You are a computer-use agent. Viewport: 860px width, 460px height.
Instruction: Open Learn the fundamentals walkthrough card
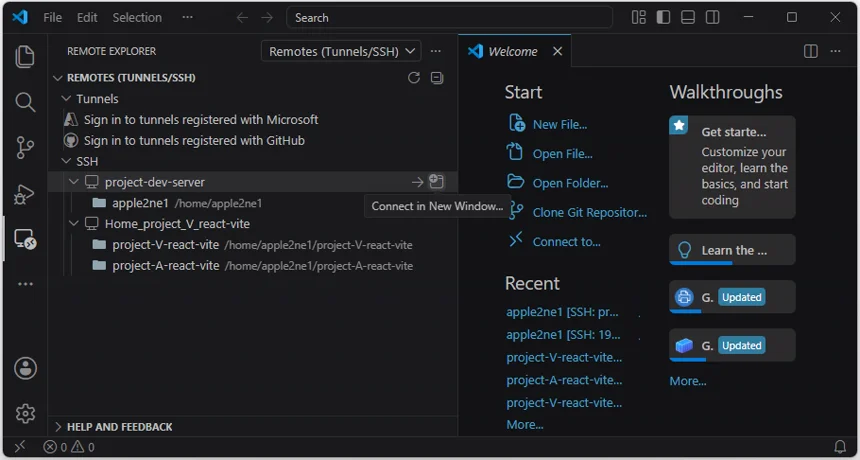pyautogui.click(x=732, y=250)
